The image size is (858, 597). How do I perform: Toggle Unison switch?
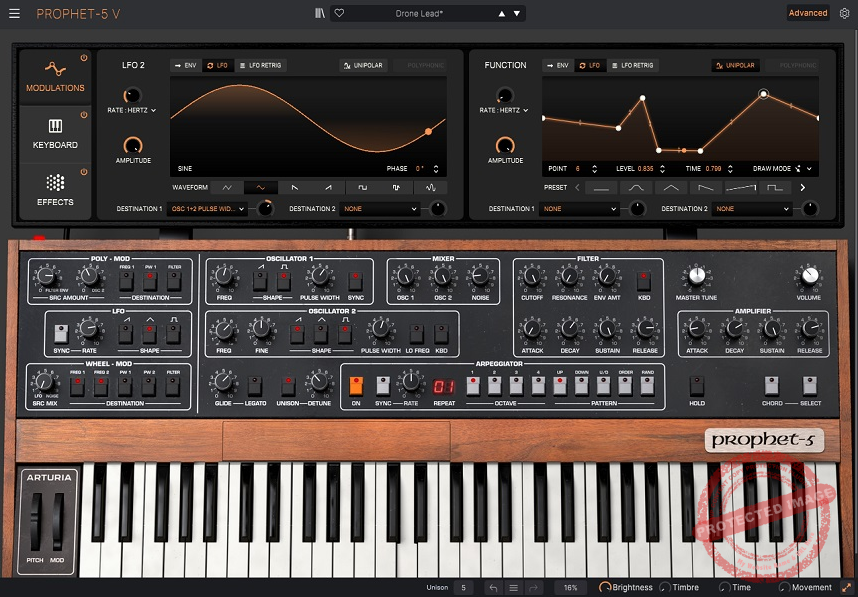point(287,386)
